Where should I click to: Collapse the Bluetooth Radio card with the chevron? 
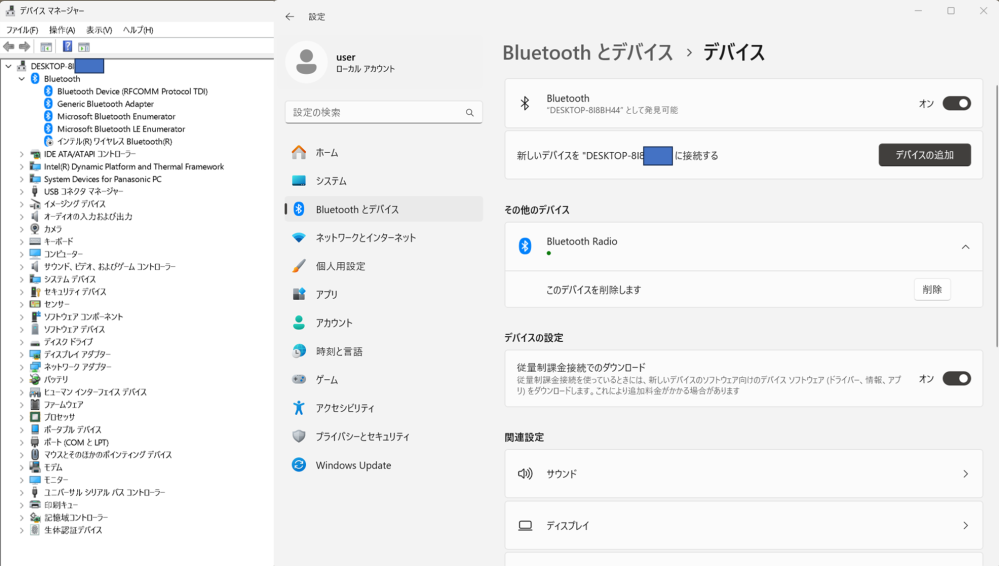click(x=966, y=247)
